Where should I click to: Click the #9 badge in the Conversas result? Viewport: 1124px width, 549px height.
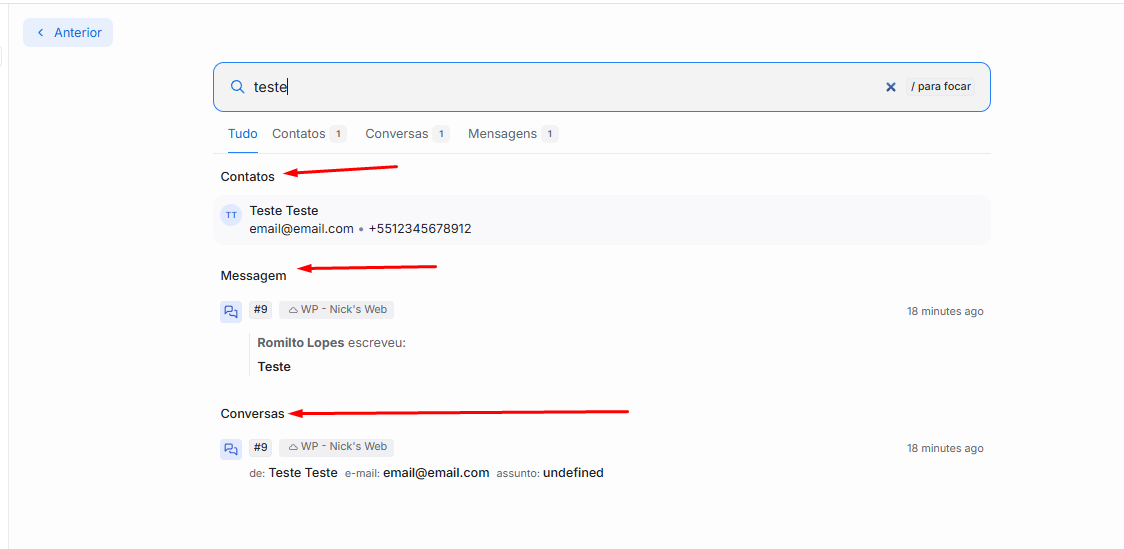coord(260,447)
